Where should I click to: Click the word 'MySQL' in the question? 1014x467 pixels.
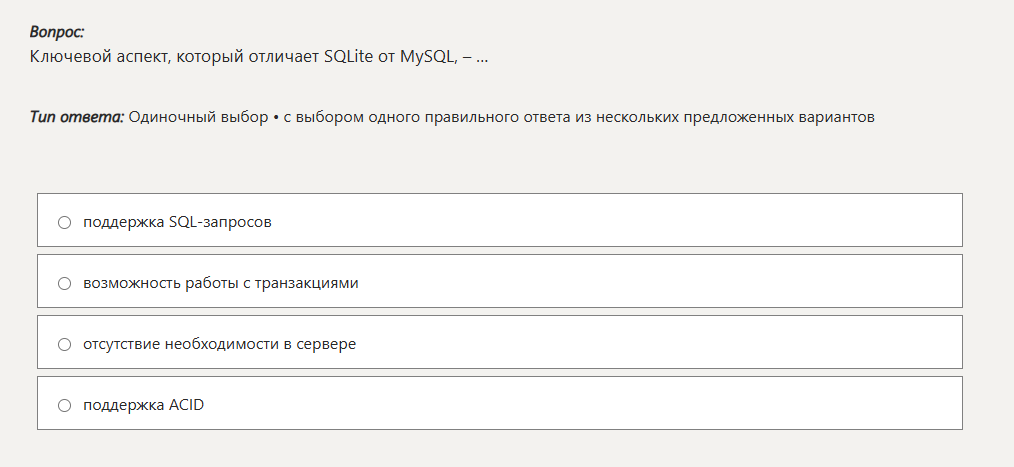427,56
